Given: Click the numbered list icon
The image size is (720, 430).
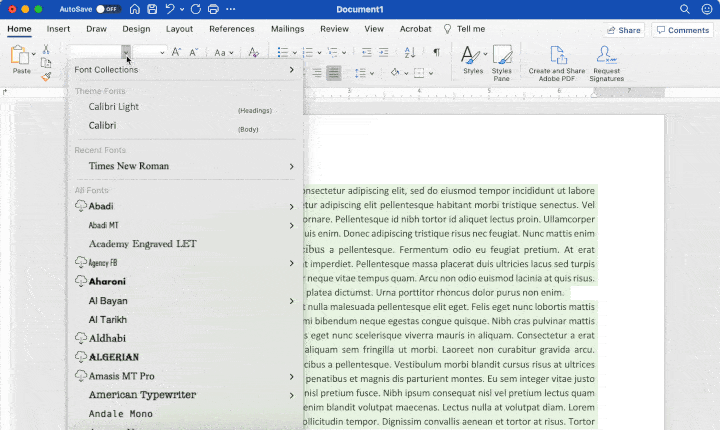Looking at the screenshot, I should pos(308,52).
